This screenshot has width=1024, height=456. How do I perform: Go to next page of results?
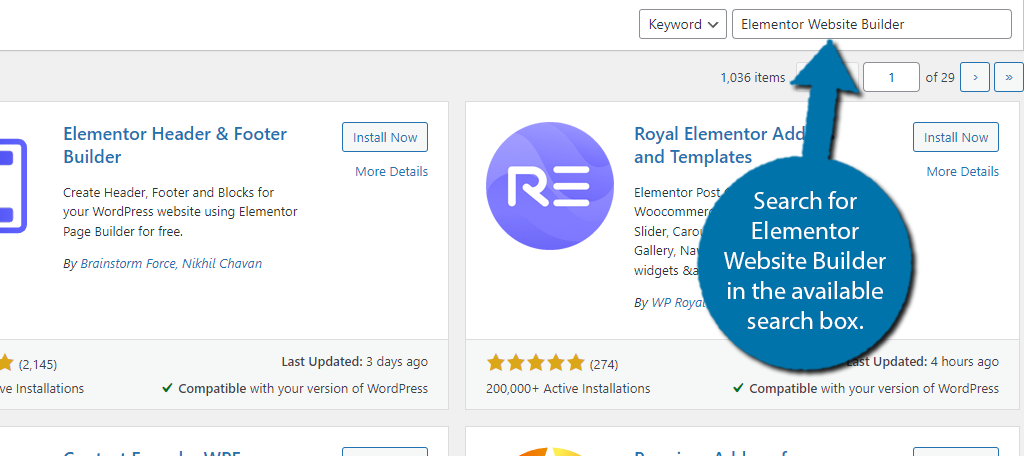(x=975, y=77)
